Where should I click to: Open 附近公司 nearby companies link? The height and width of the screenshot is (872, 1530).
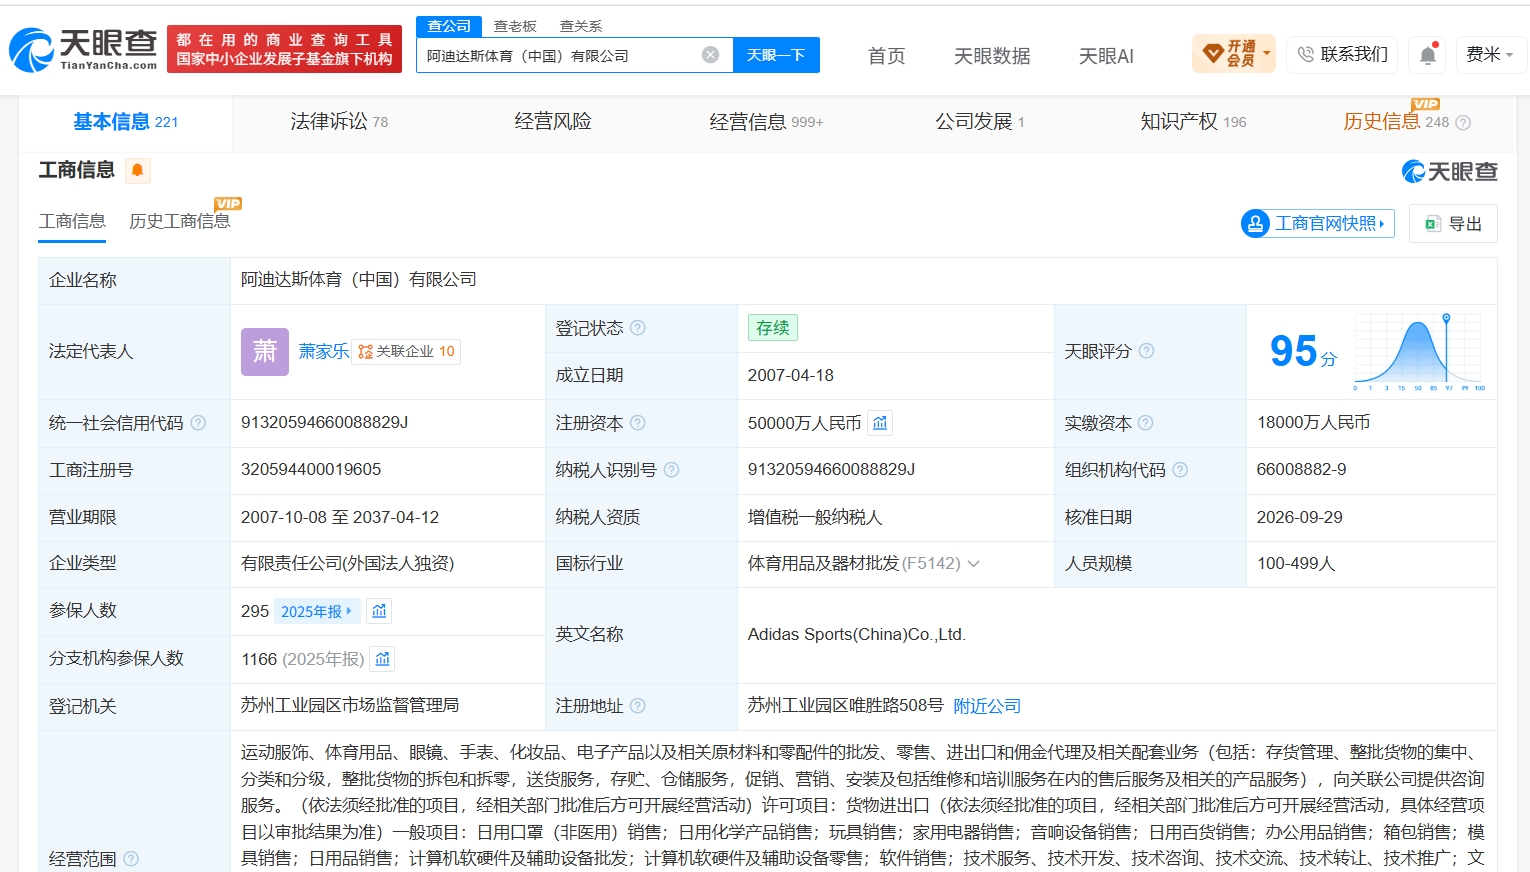pos(987,706)
